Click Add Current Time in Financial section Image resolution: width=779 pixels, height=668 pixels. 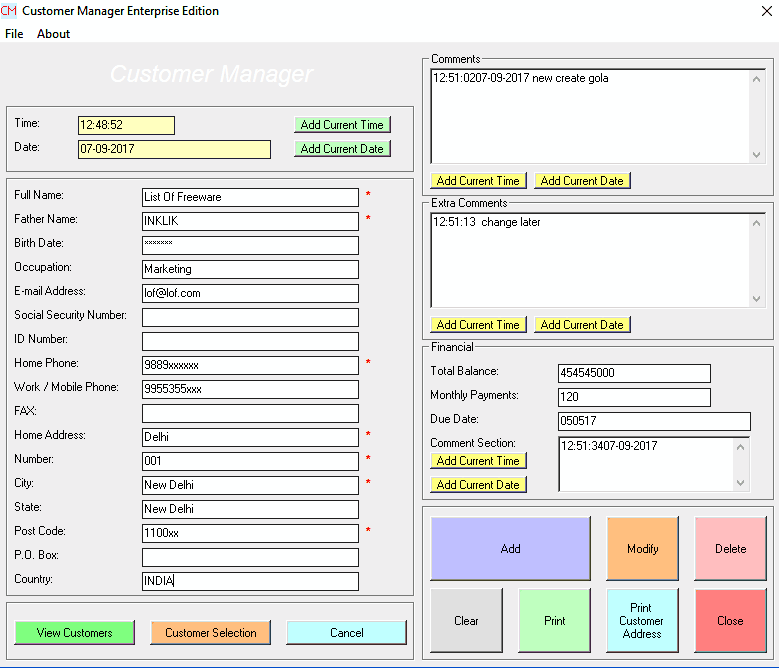[x=478, y=461]
